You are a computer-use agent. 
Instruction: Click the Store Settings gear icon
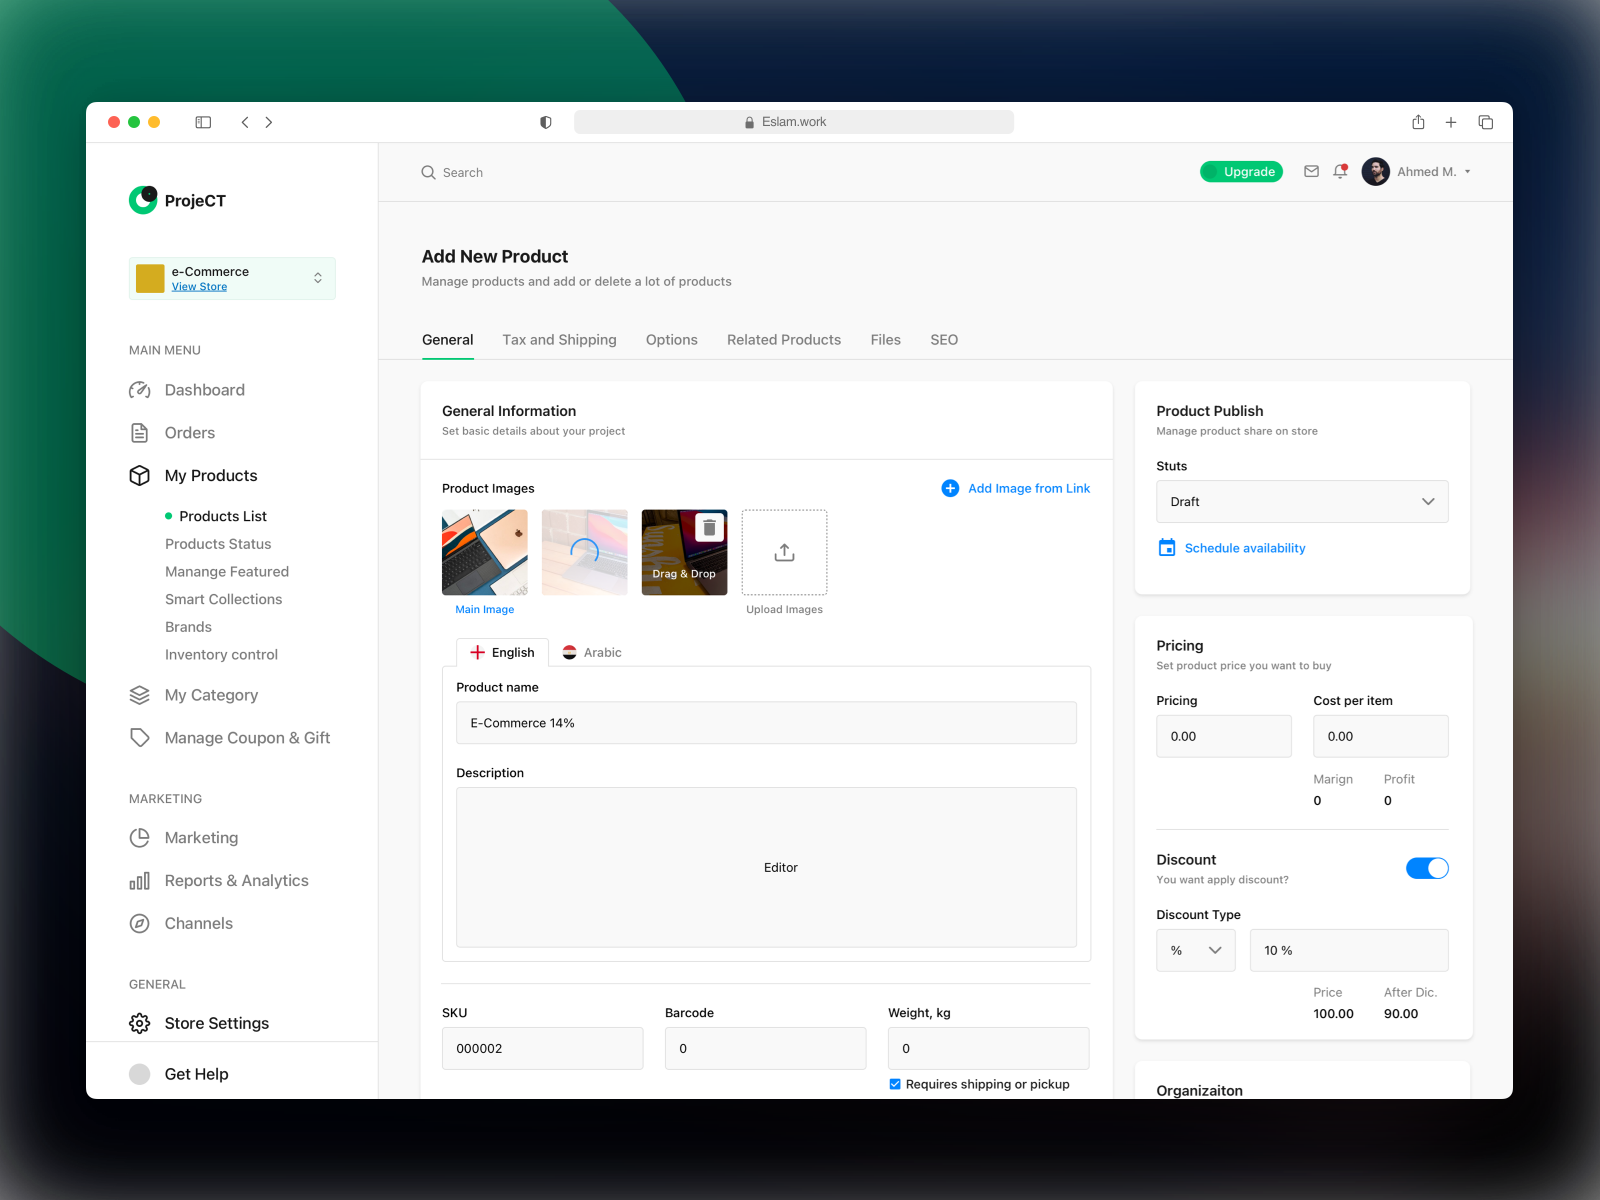[140, 1023]
